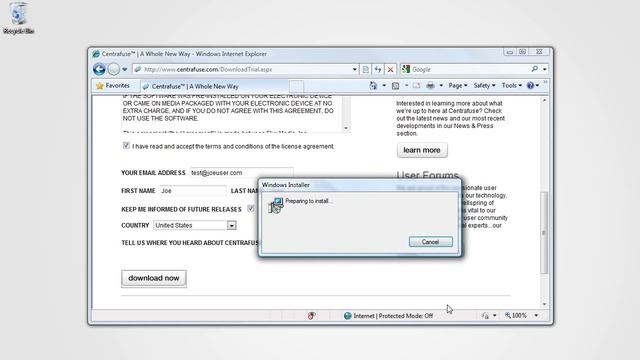Click the Google provider icon in search box
The width and height of the screenshot is (640, 360).
point(406,69)
